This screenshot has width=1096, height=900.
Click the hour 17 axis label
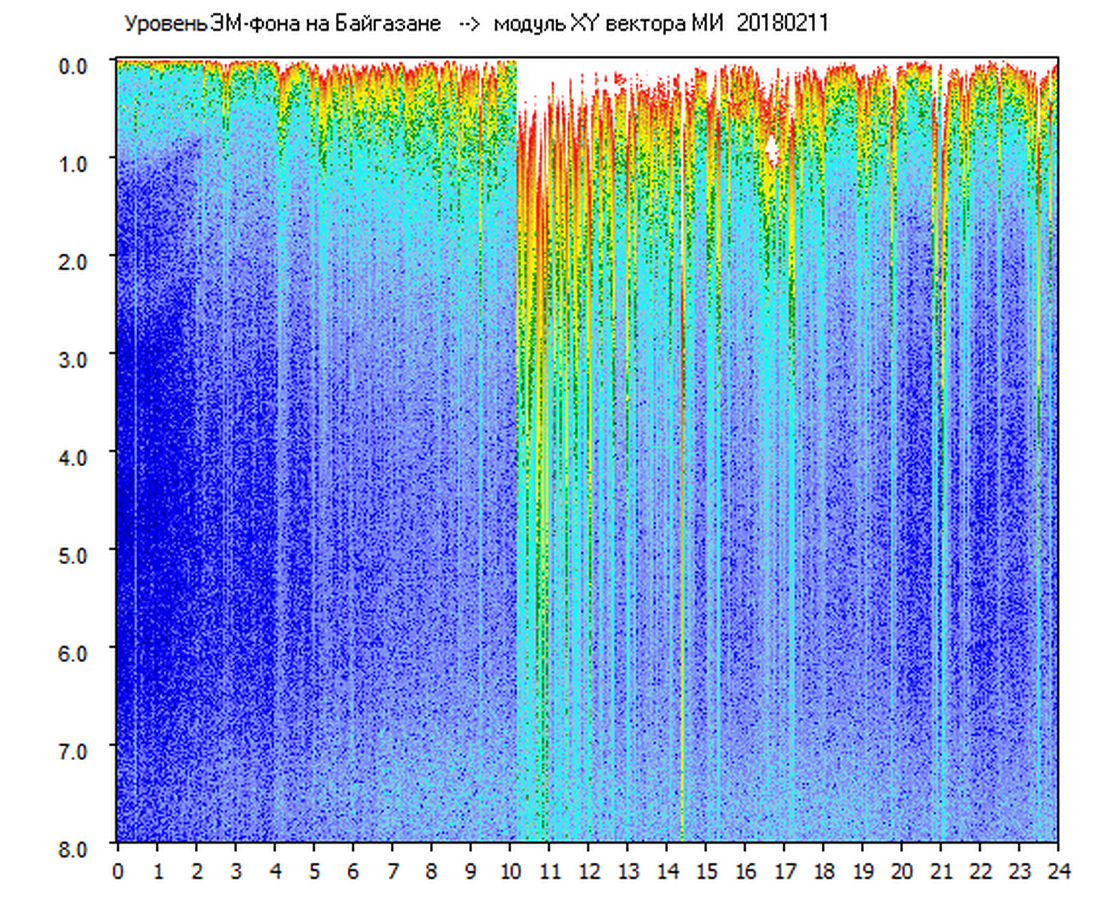pyautogui.click(x=785, y=871)
